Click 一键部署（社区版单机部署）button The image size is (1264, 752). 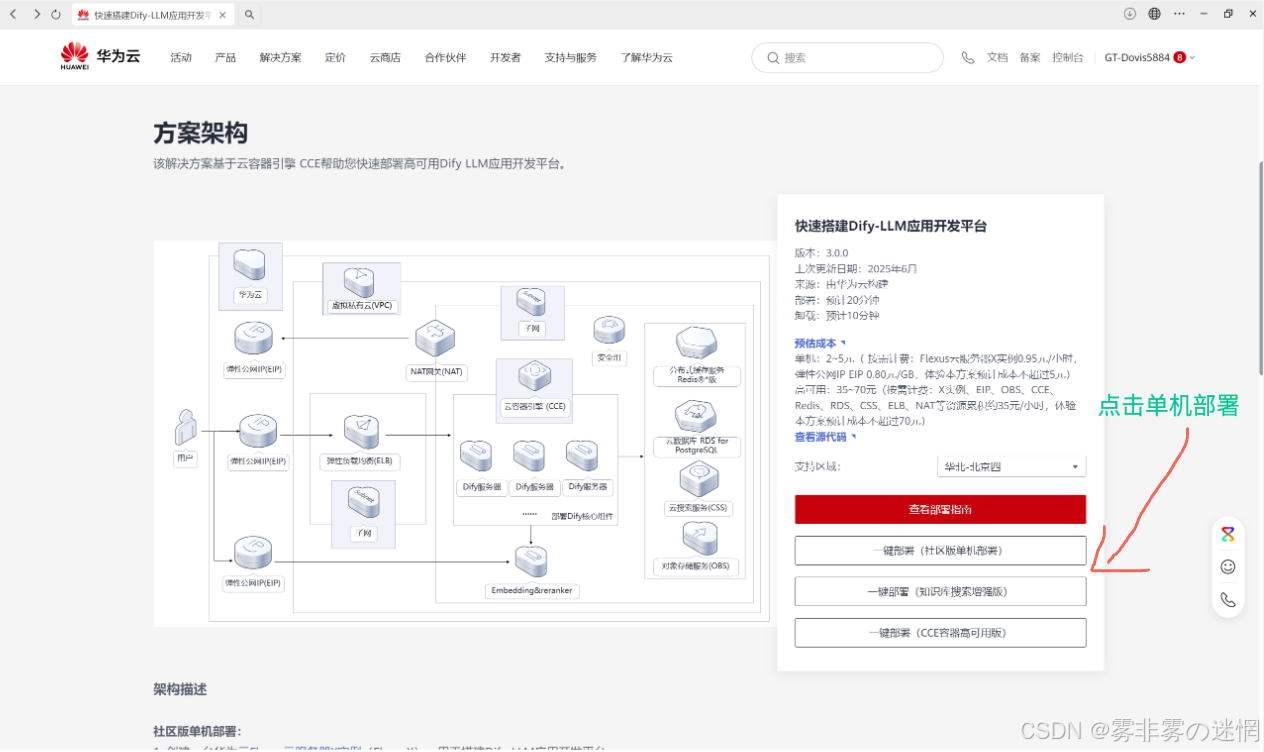[x=940, y=550]
